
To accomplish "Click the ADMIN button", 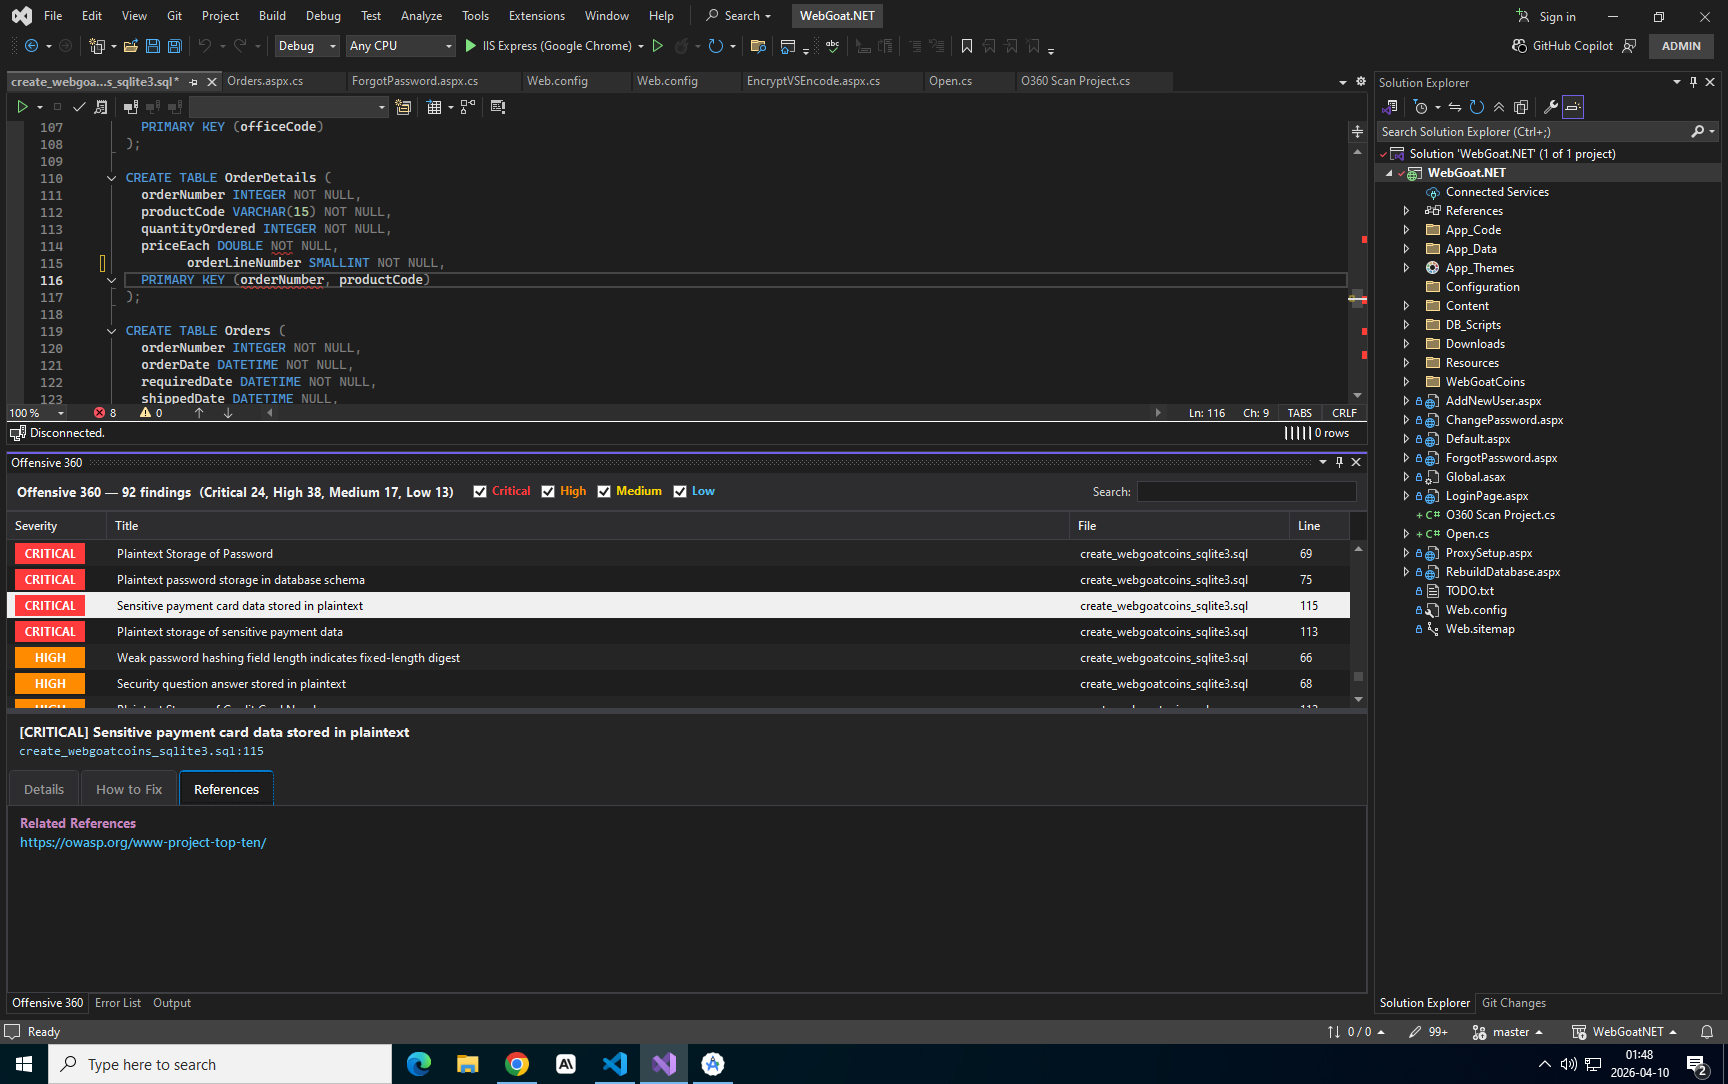I will point(1681,46).
